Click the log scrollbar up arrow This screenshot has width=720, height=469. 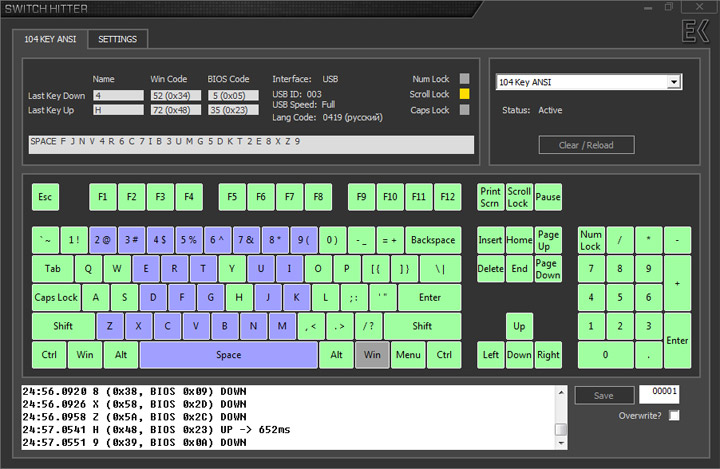coord(561,392)
